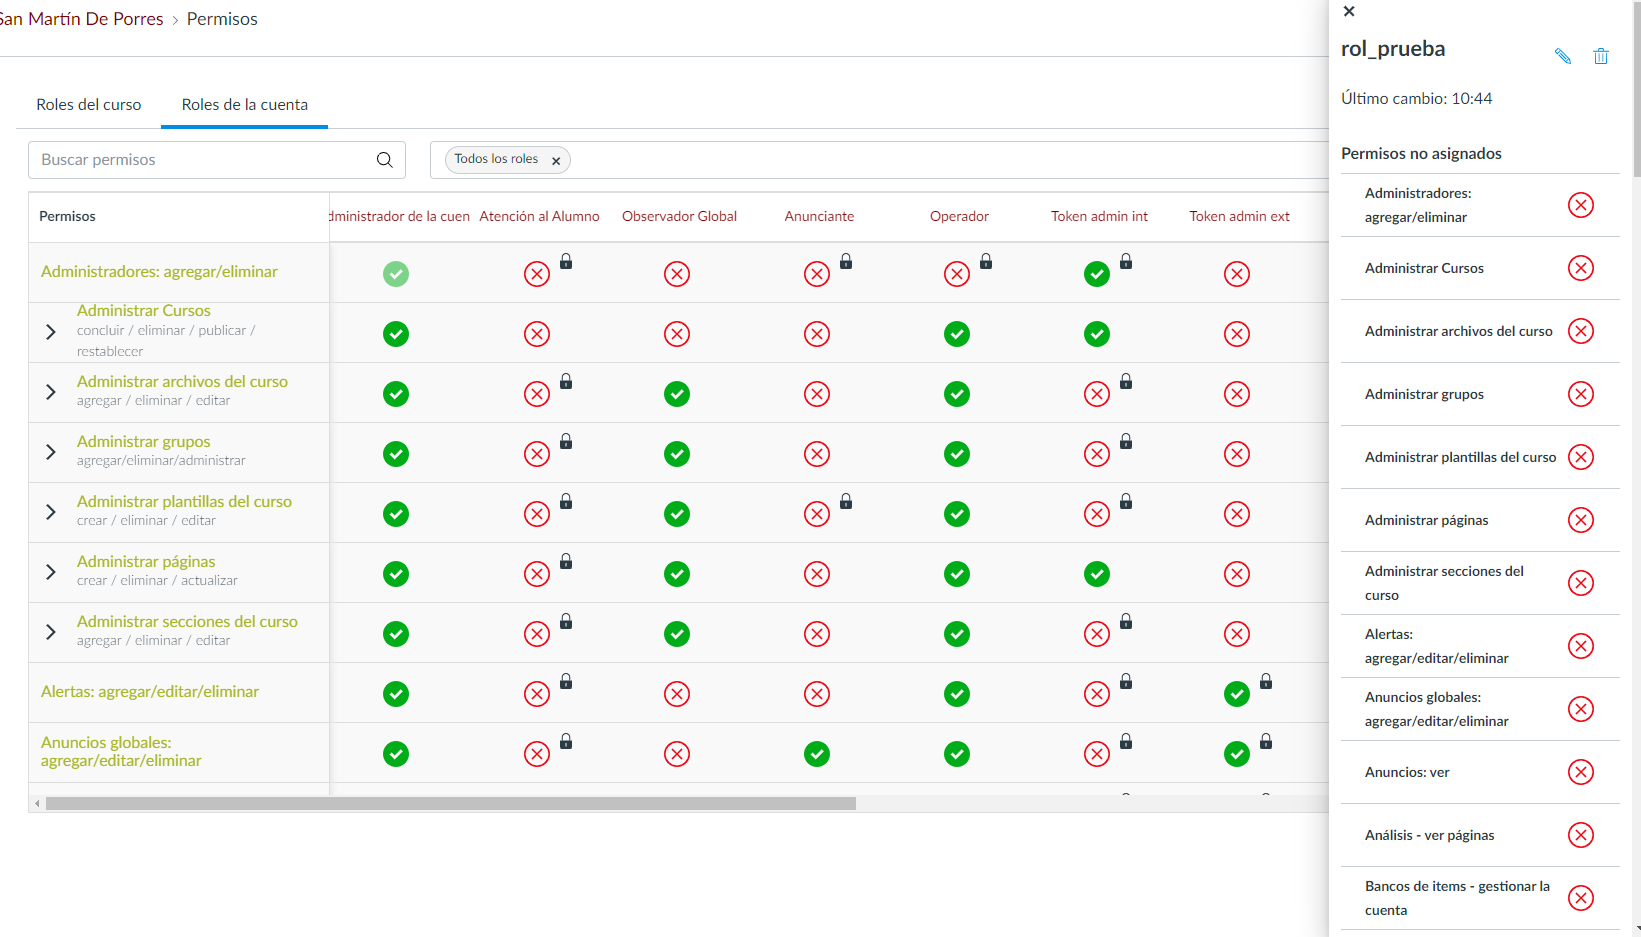
Task: Click Operador's check for 'Administrar secciones del curso'
Action: (957, 634)
